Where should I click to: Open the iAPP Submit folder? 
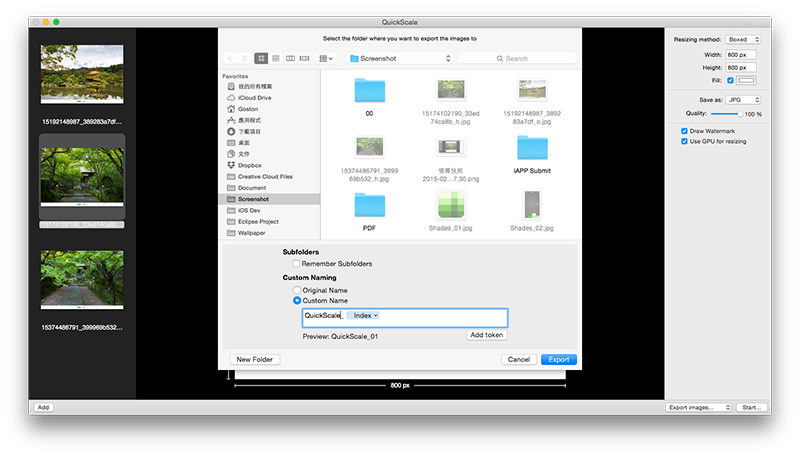532,148
